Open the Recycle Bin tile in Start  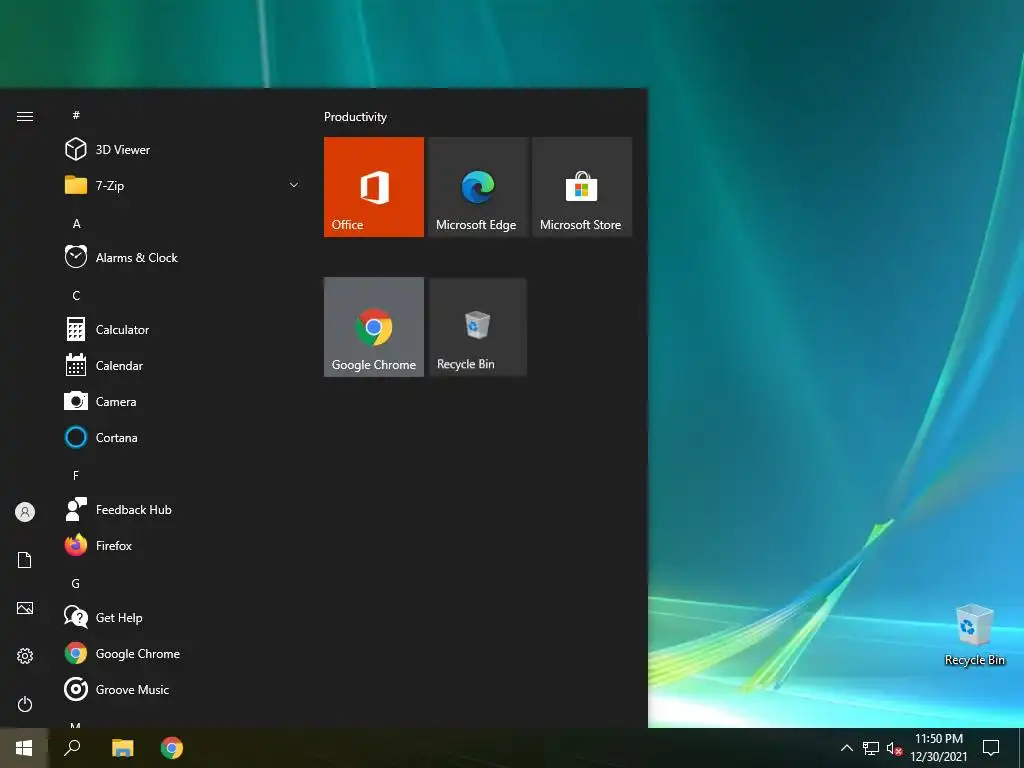point(478,327)
